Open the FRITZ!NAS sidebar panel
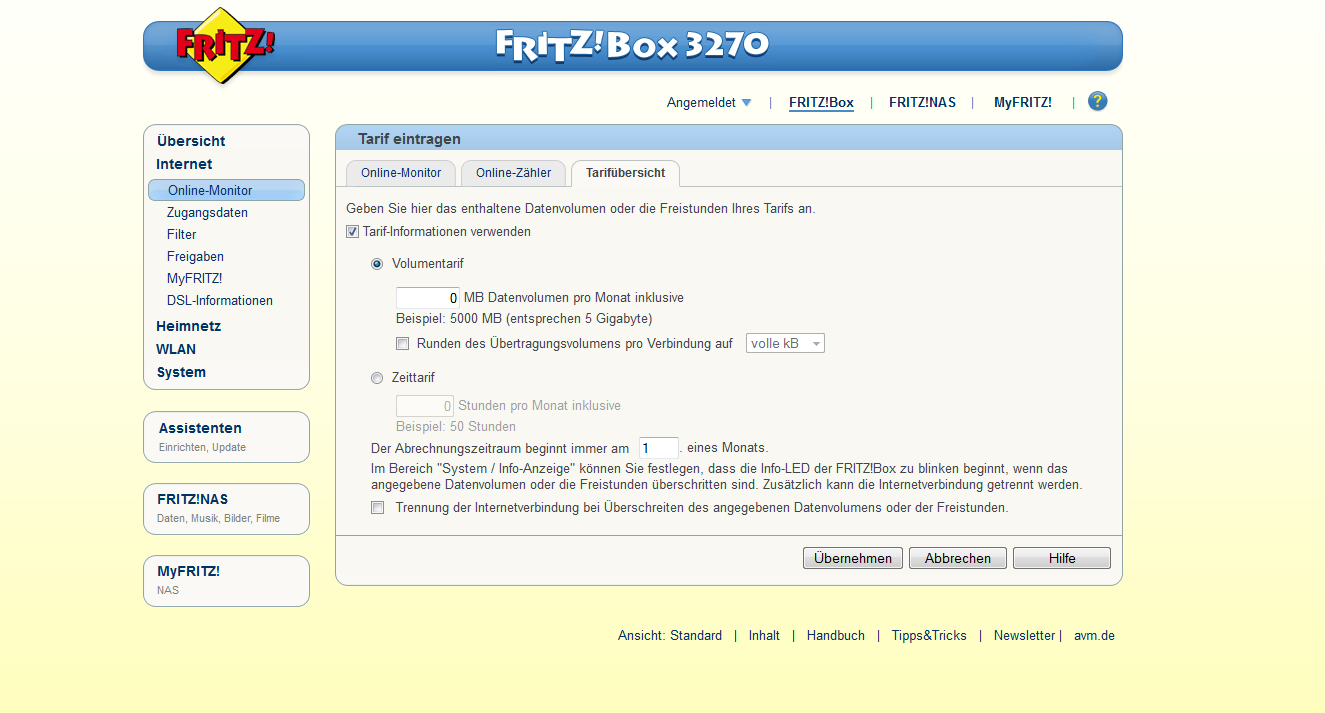 click(226, 509)
